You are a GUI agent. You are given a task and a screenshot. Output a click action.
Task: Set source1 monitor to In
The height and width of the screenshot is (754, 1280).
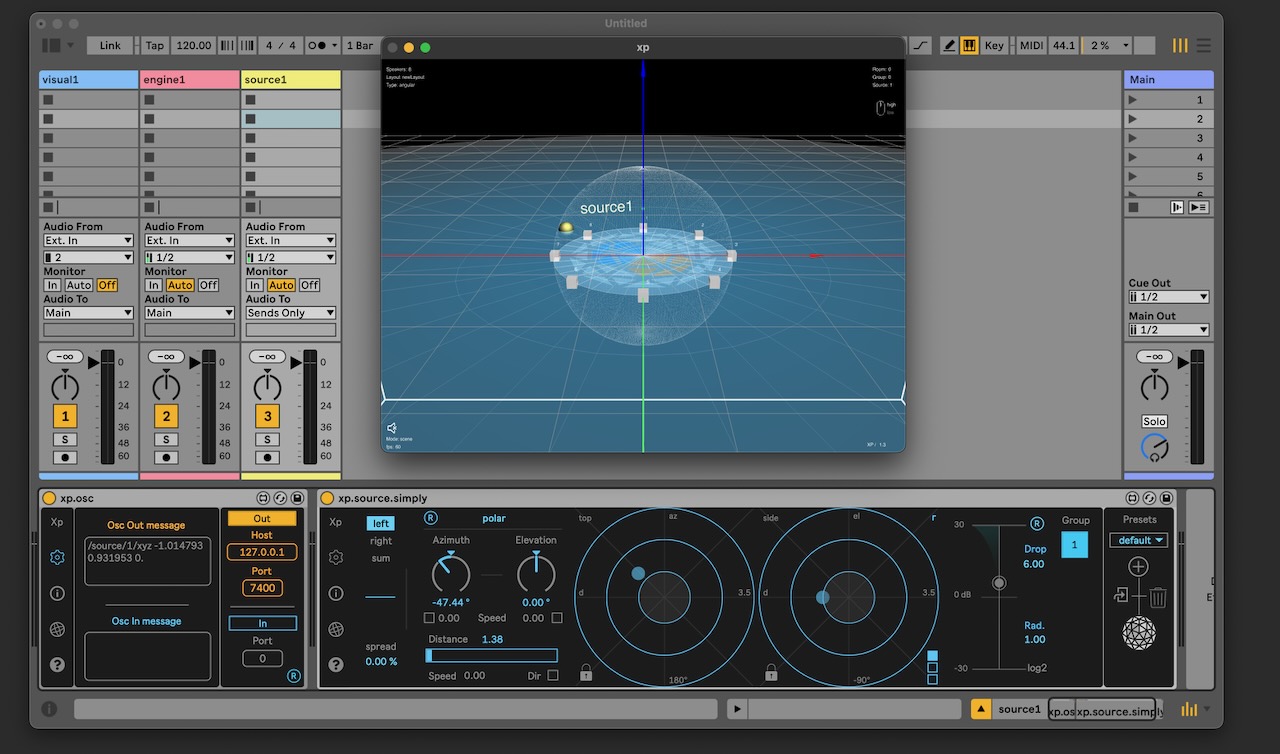tap(255, 285)
